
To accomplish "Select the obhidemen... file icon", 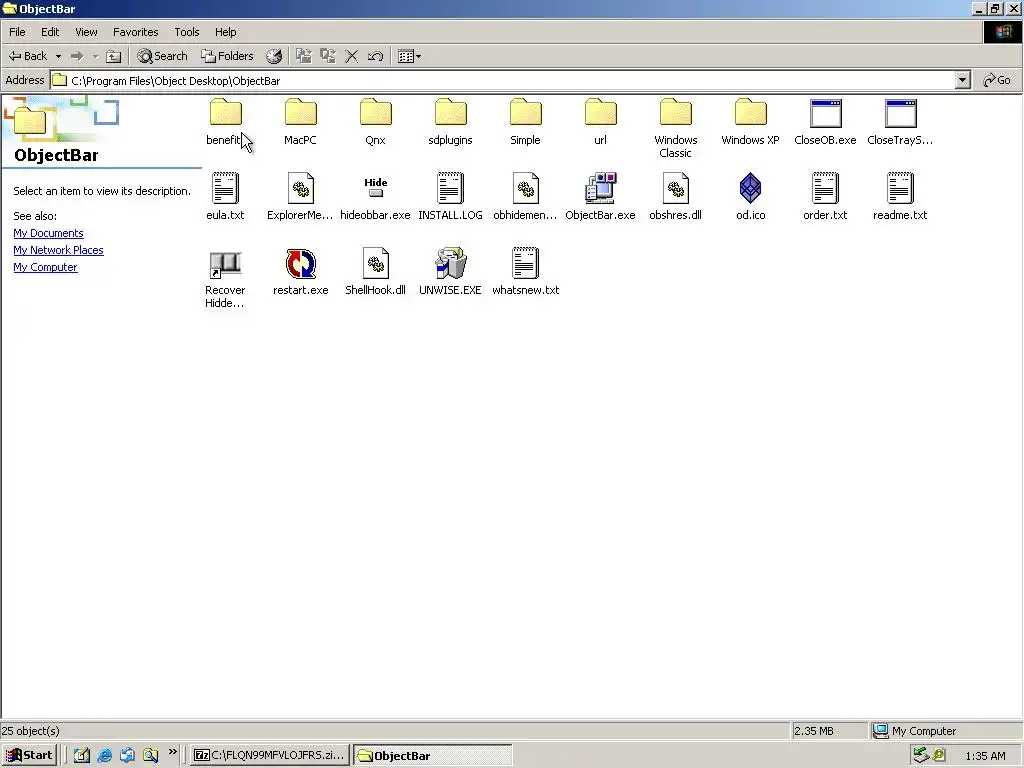I will pos(526,188).
